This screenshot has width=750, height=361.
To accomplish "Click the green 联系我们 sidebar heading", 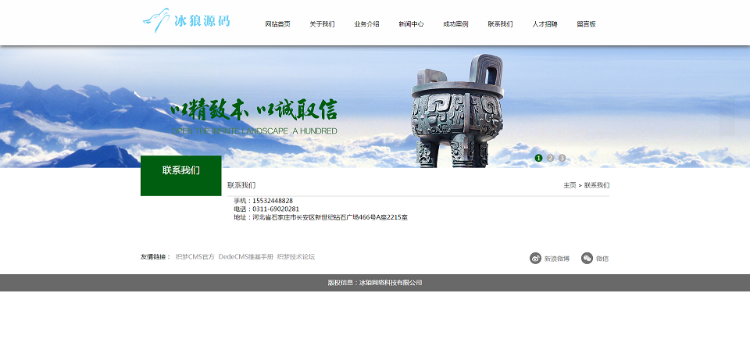I will point(181,175).
